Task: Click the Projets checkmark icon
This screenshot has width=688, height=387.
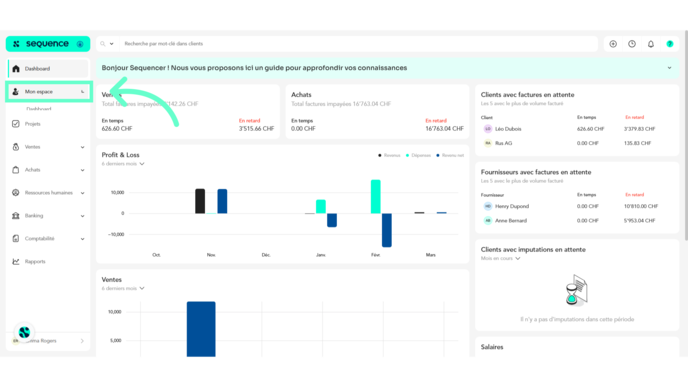Action: pos(16,124)
